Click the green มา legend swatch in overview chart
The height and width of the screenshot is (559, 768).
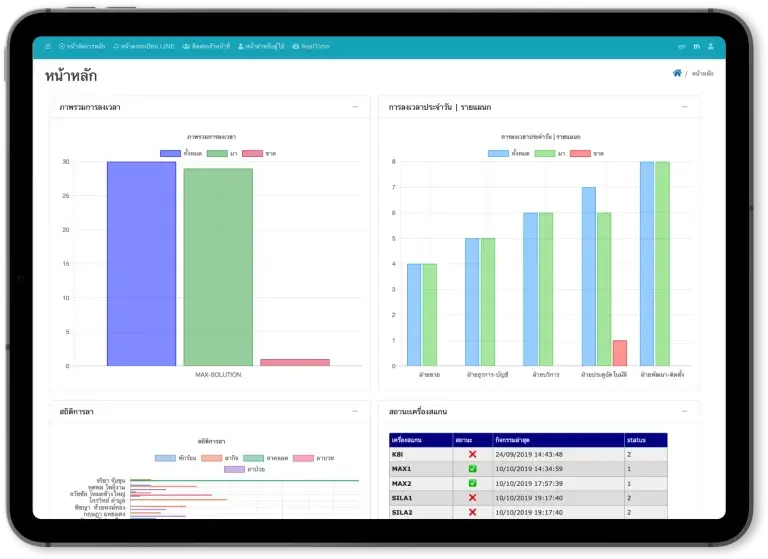point(217,153)
